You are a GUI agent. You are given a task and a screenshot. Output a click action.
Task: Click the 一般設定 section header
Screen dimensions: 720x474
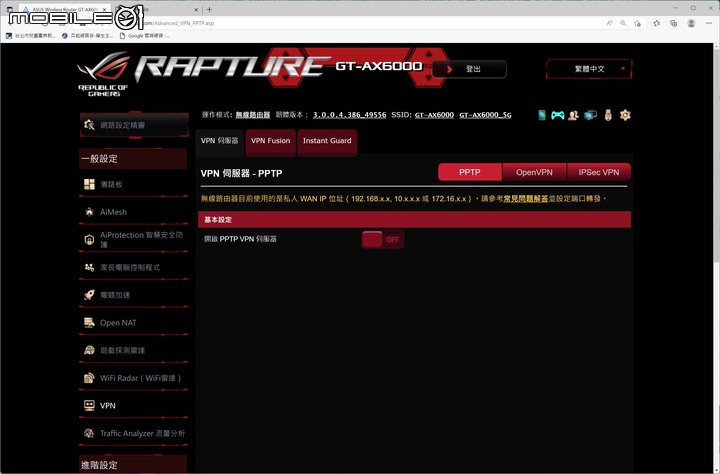tap(133, 159)
